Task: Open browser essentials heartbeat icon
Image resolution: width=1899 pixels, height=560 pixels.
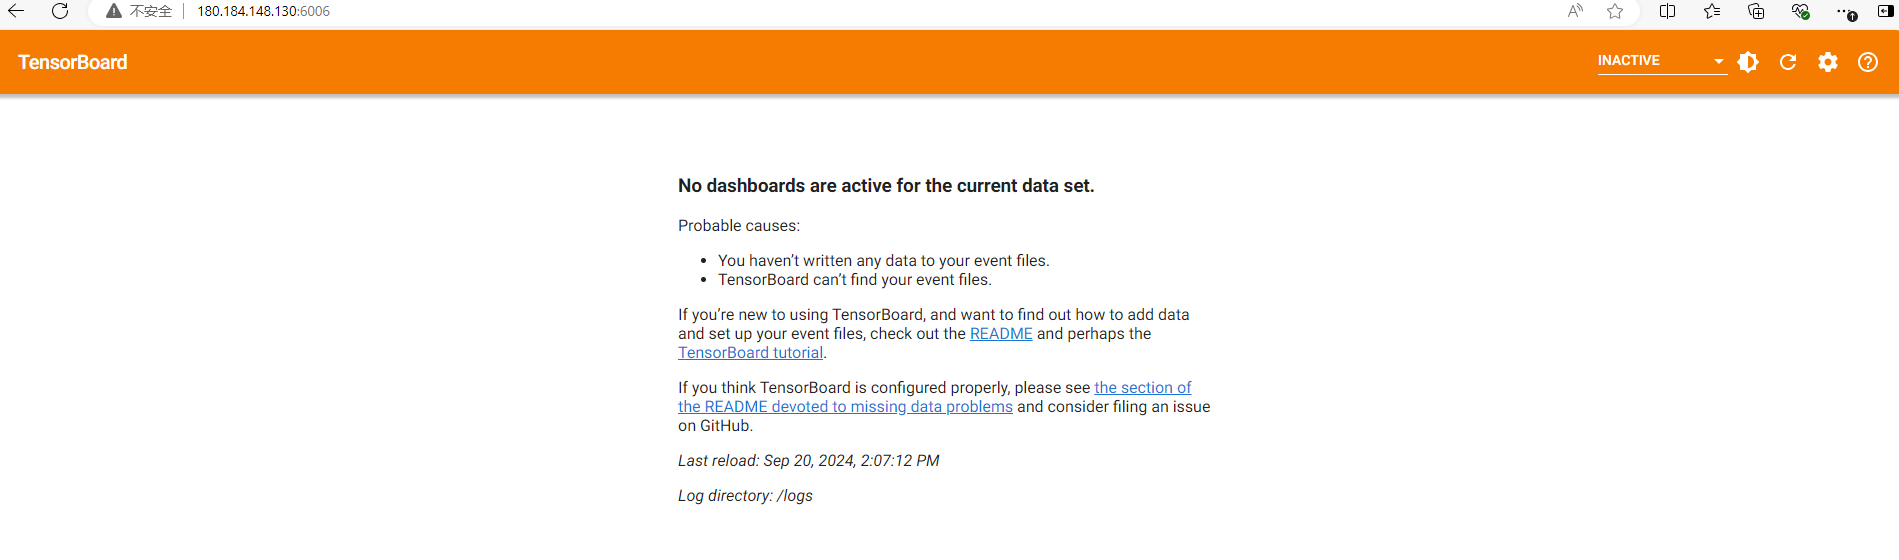Action: point(1800,11)
